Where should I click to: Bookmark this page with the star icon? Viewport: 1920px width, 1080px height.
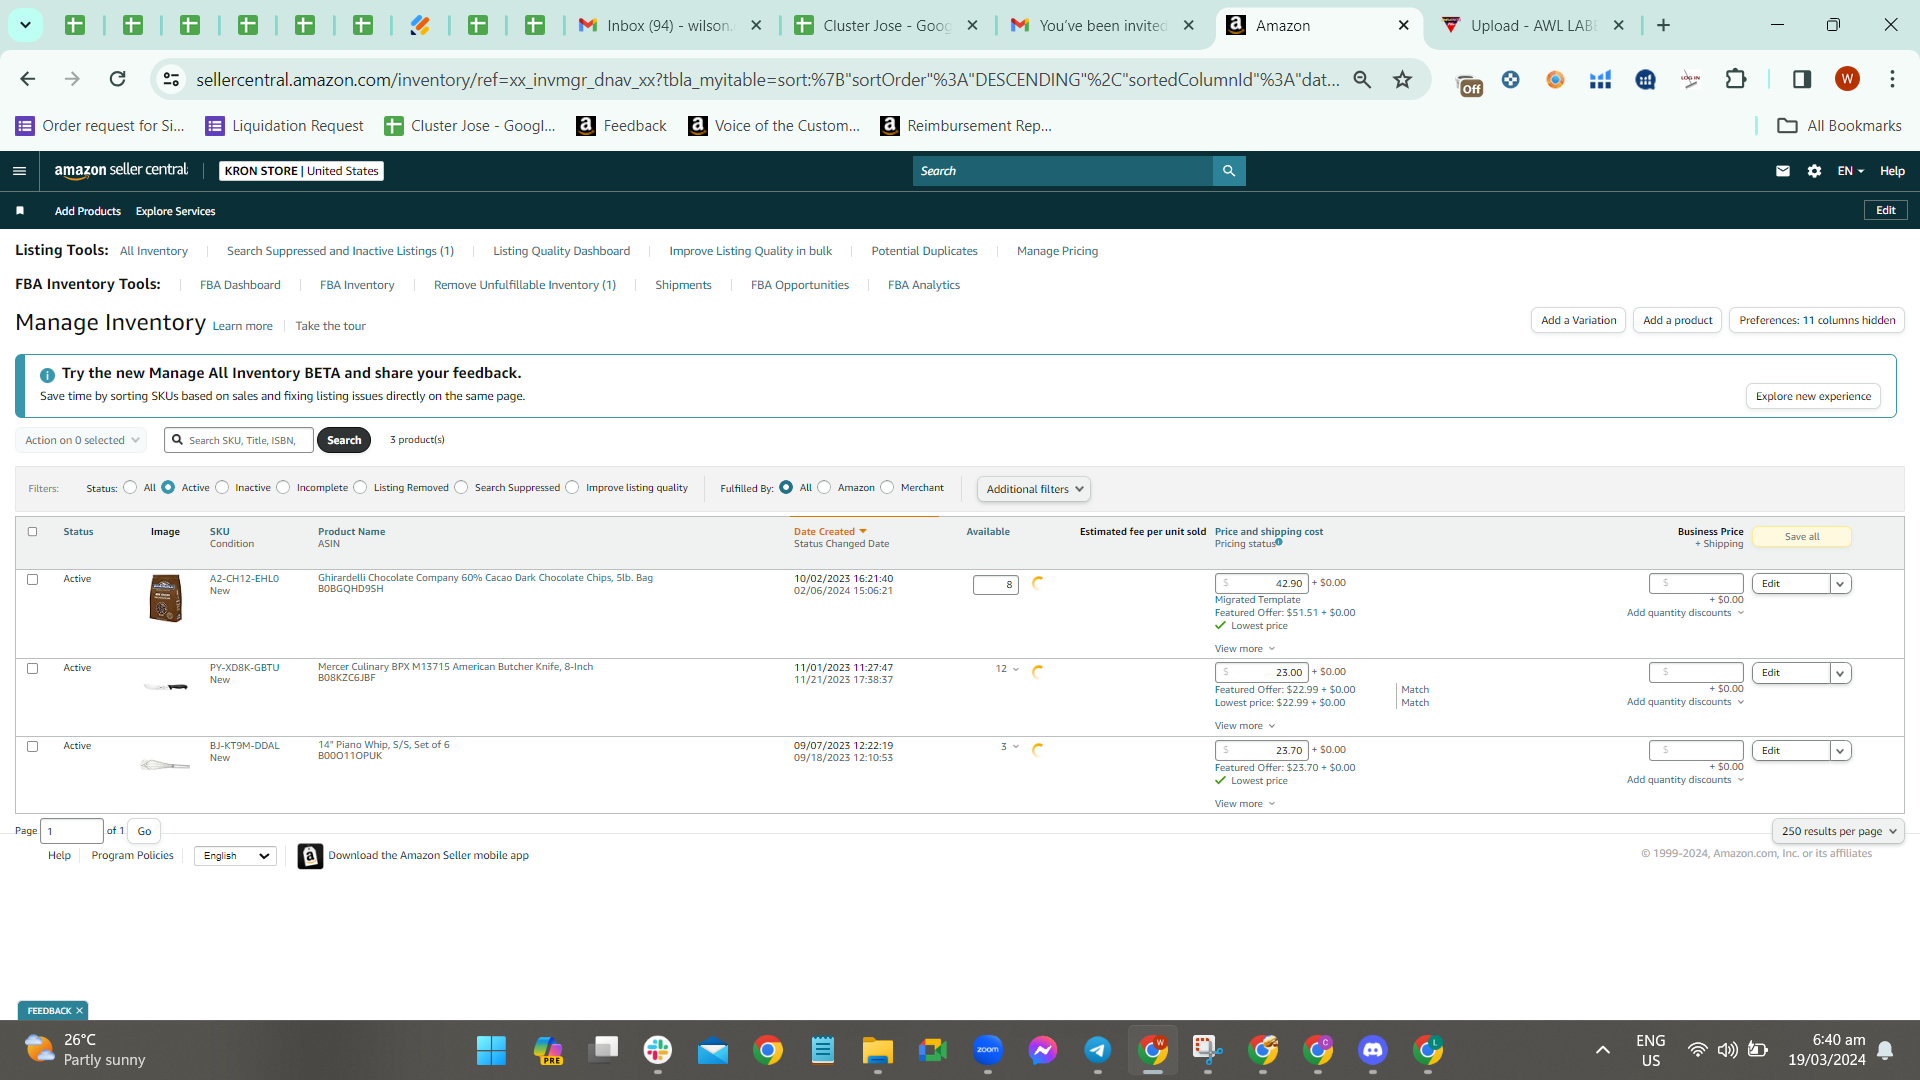click(x=1403, y=79)
